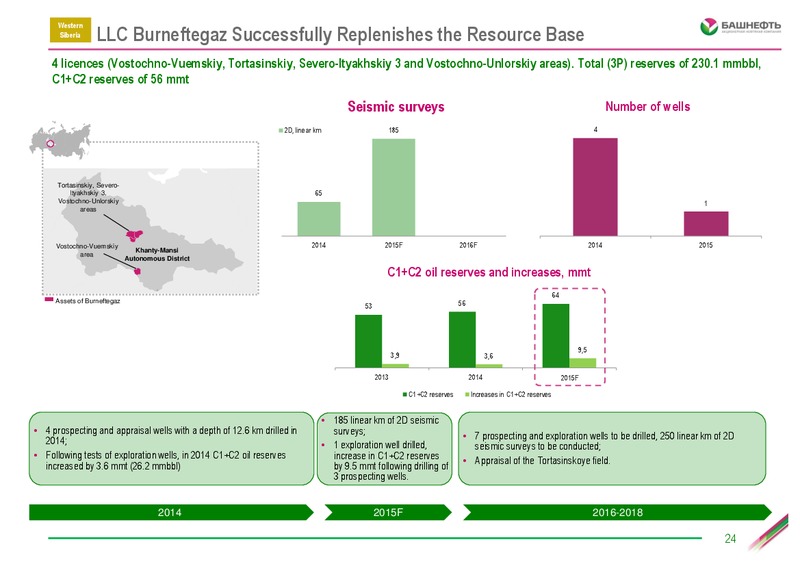Select the 2013 reserves bar labeled 53

(368, 341)
